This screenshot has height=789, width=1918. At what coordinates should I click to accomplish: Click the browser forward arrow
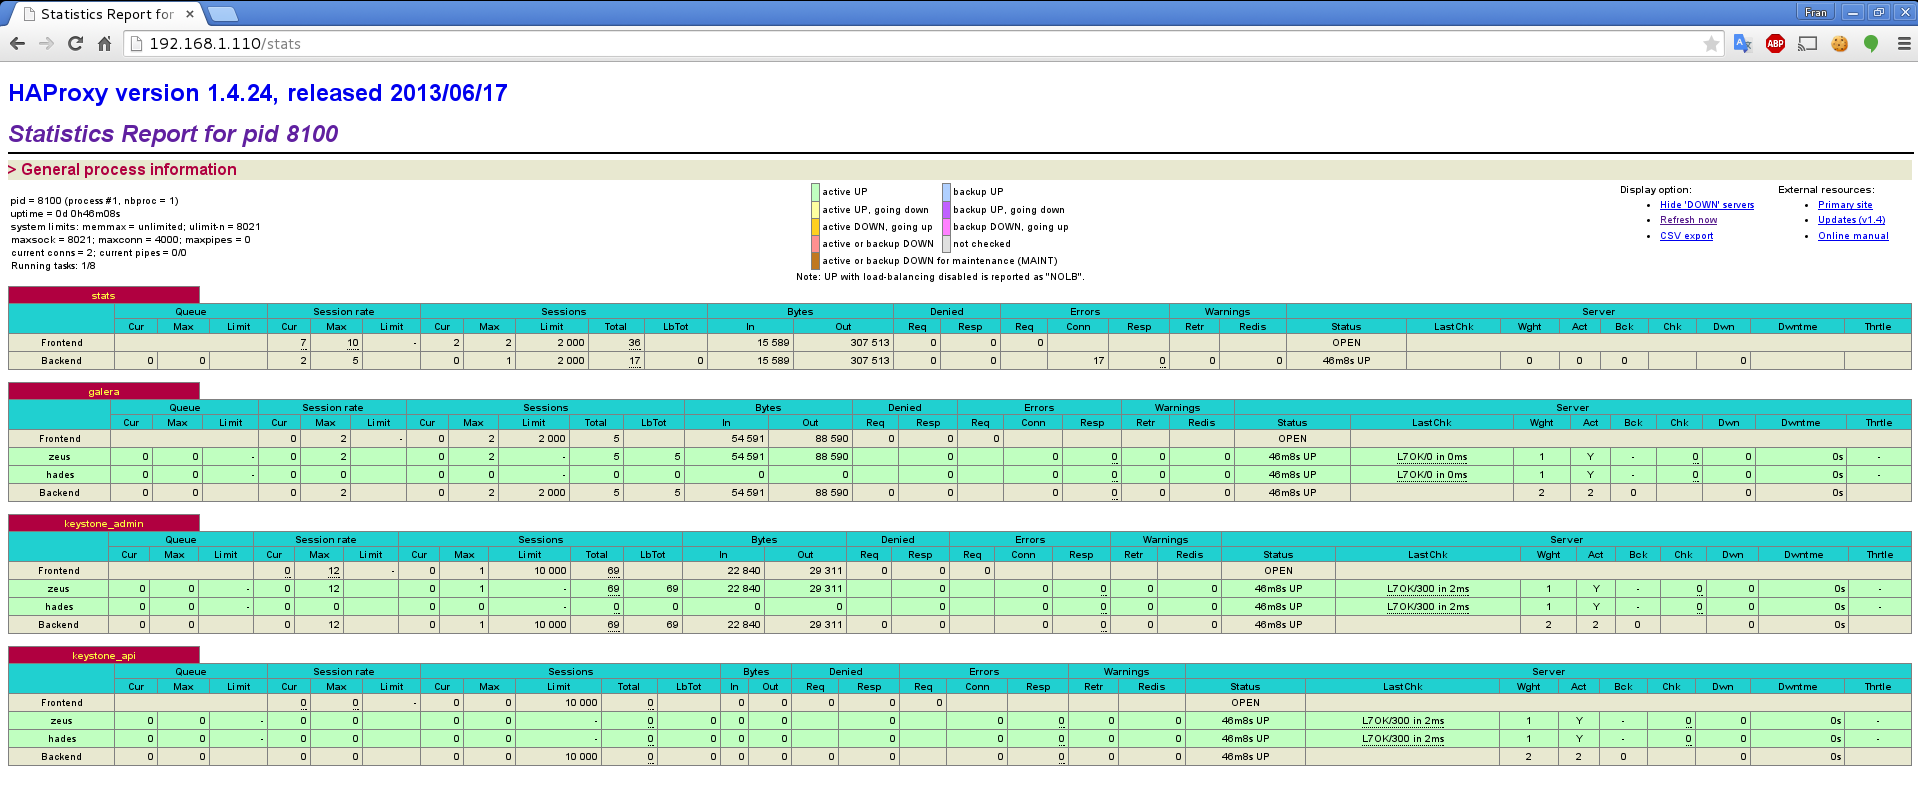46,43
